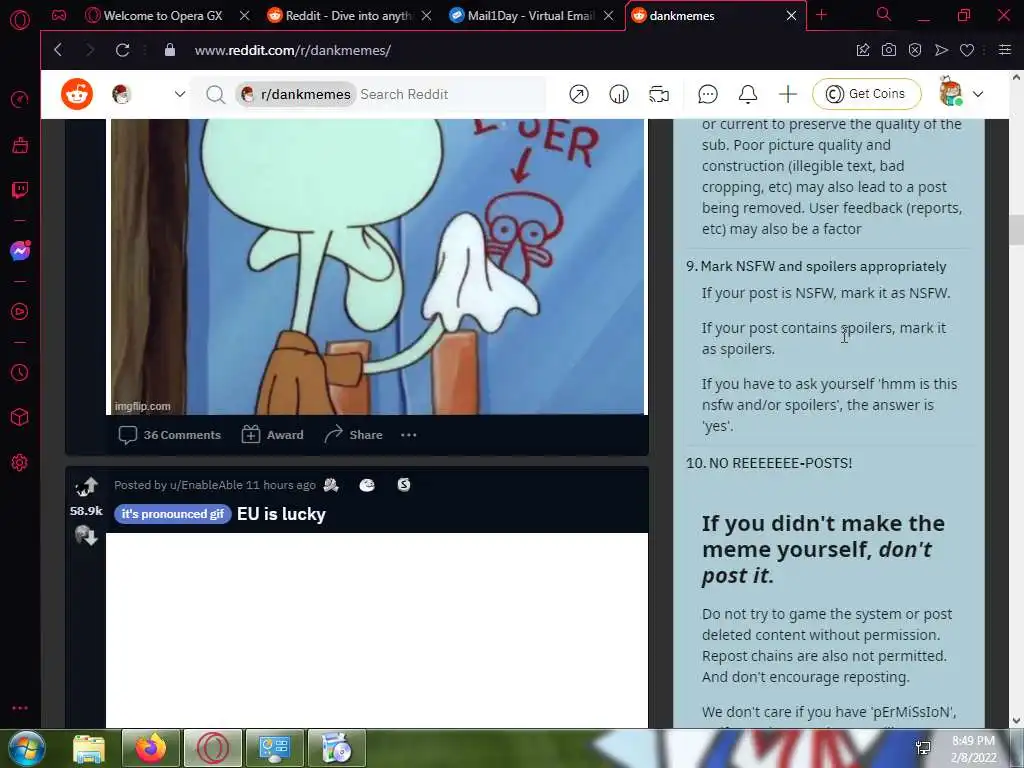Image resolution: width=1024 pixels, height=768 pixels.
Task: Open Windows Start button
Action: coord(27,748)
